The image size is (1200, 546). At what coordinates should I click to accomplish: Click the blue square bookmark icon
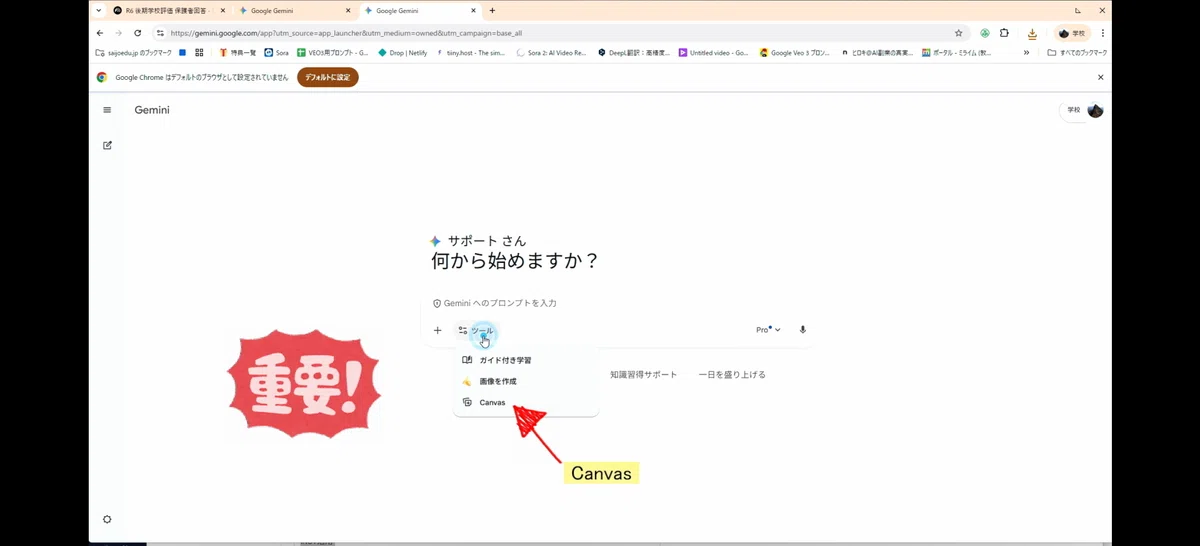tap(183, 53)
